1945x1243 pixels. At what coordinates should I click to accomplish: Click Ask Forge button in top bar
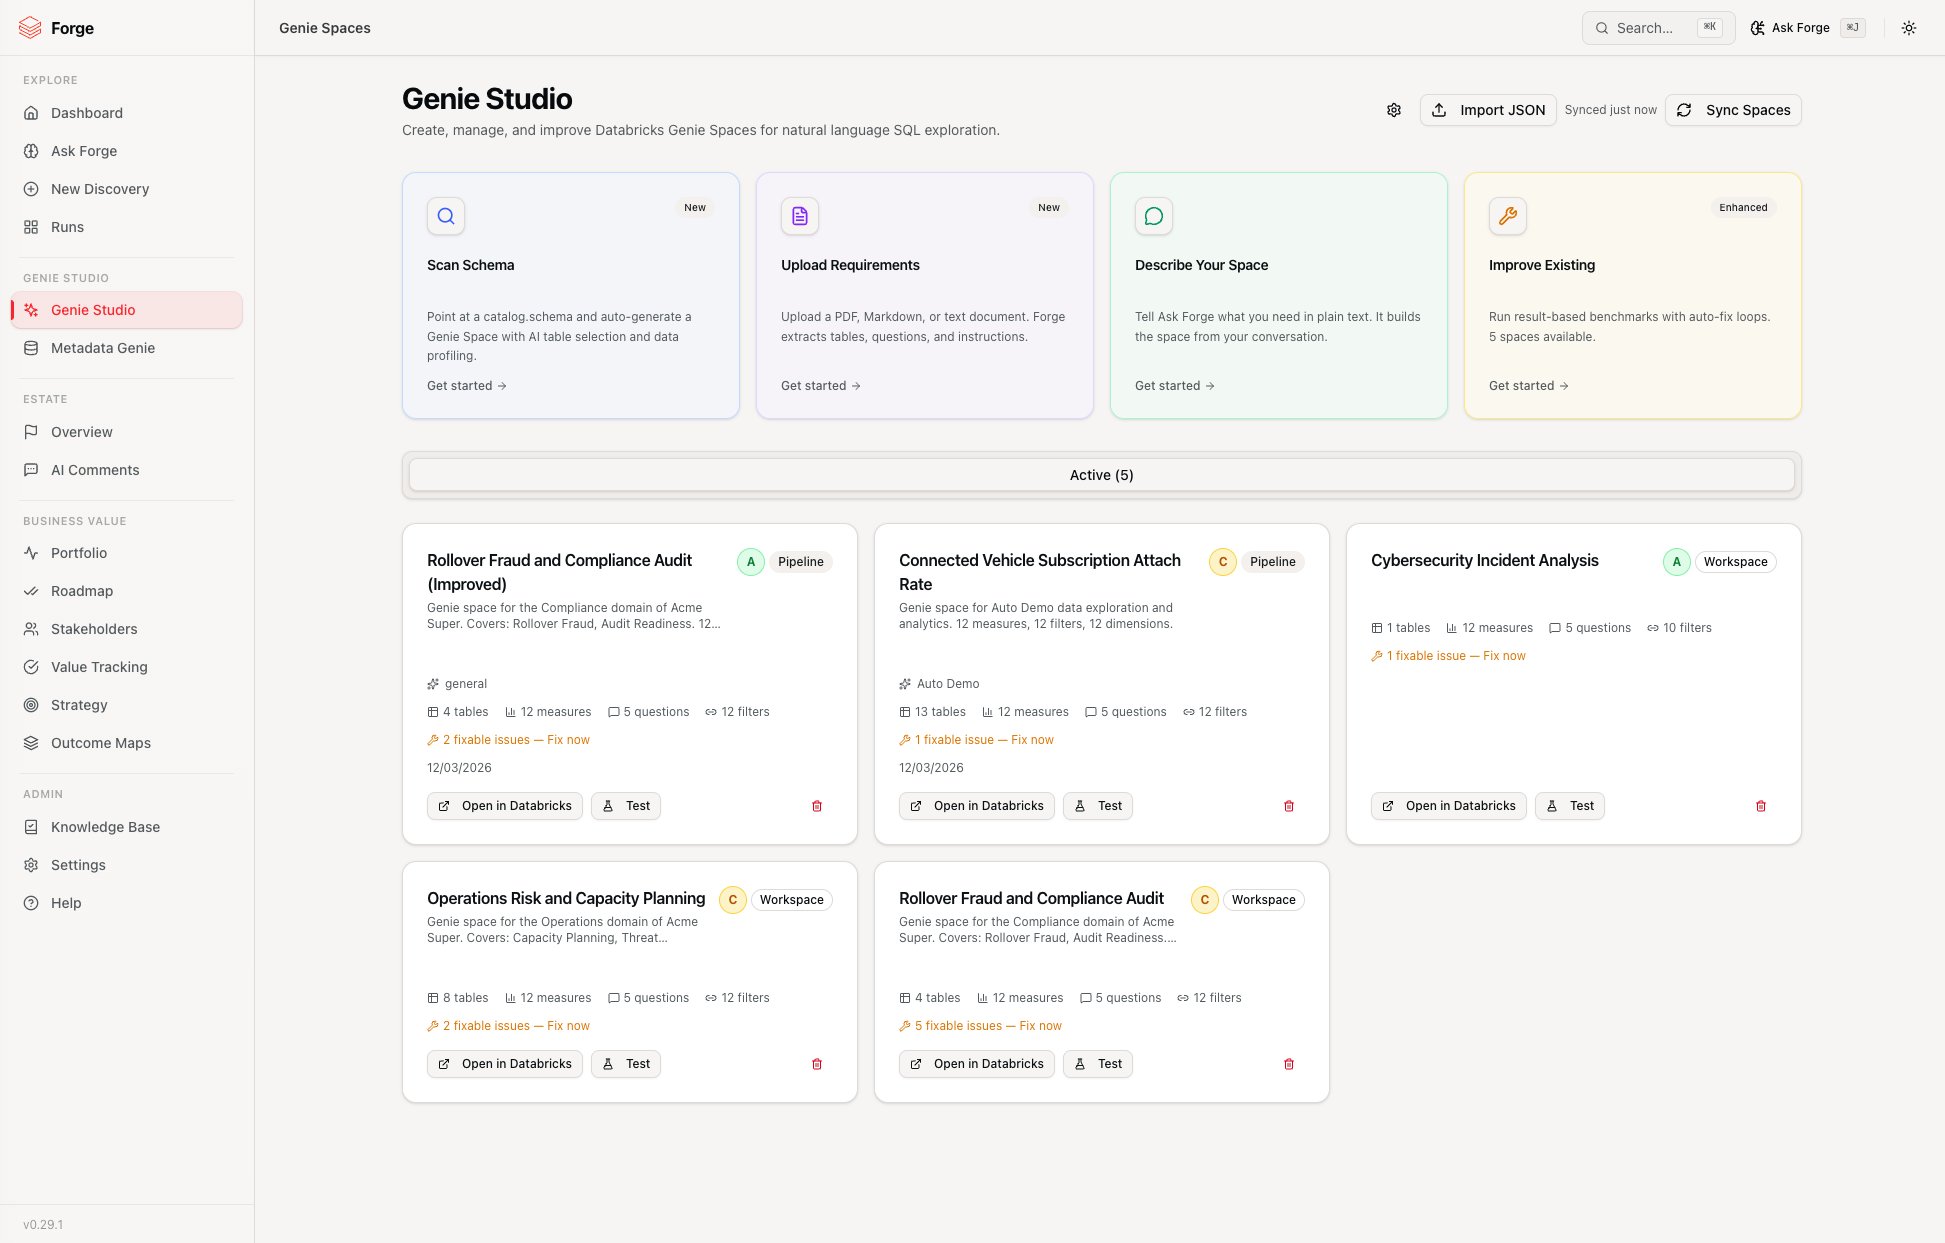click(x=1807, y=28)
